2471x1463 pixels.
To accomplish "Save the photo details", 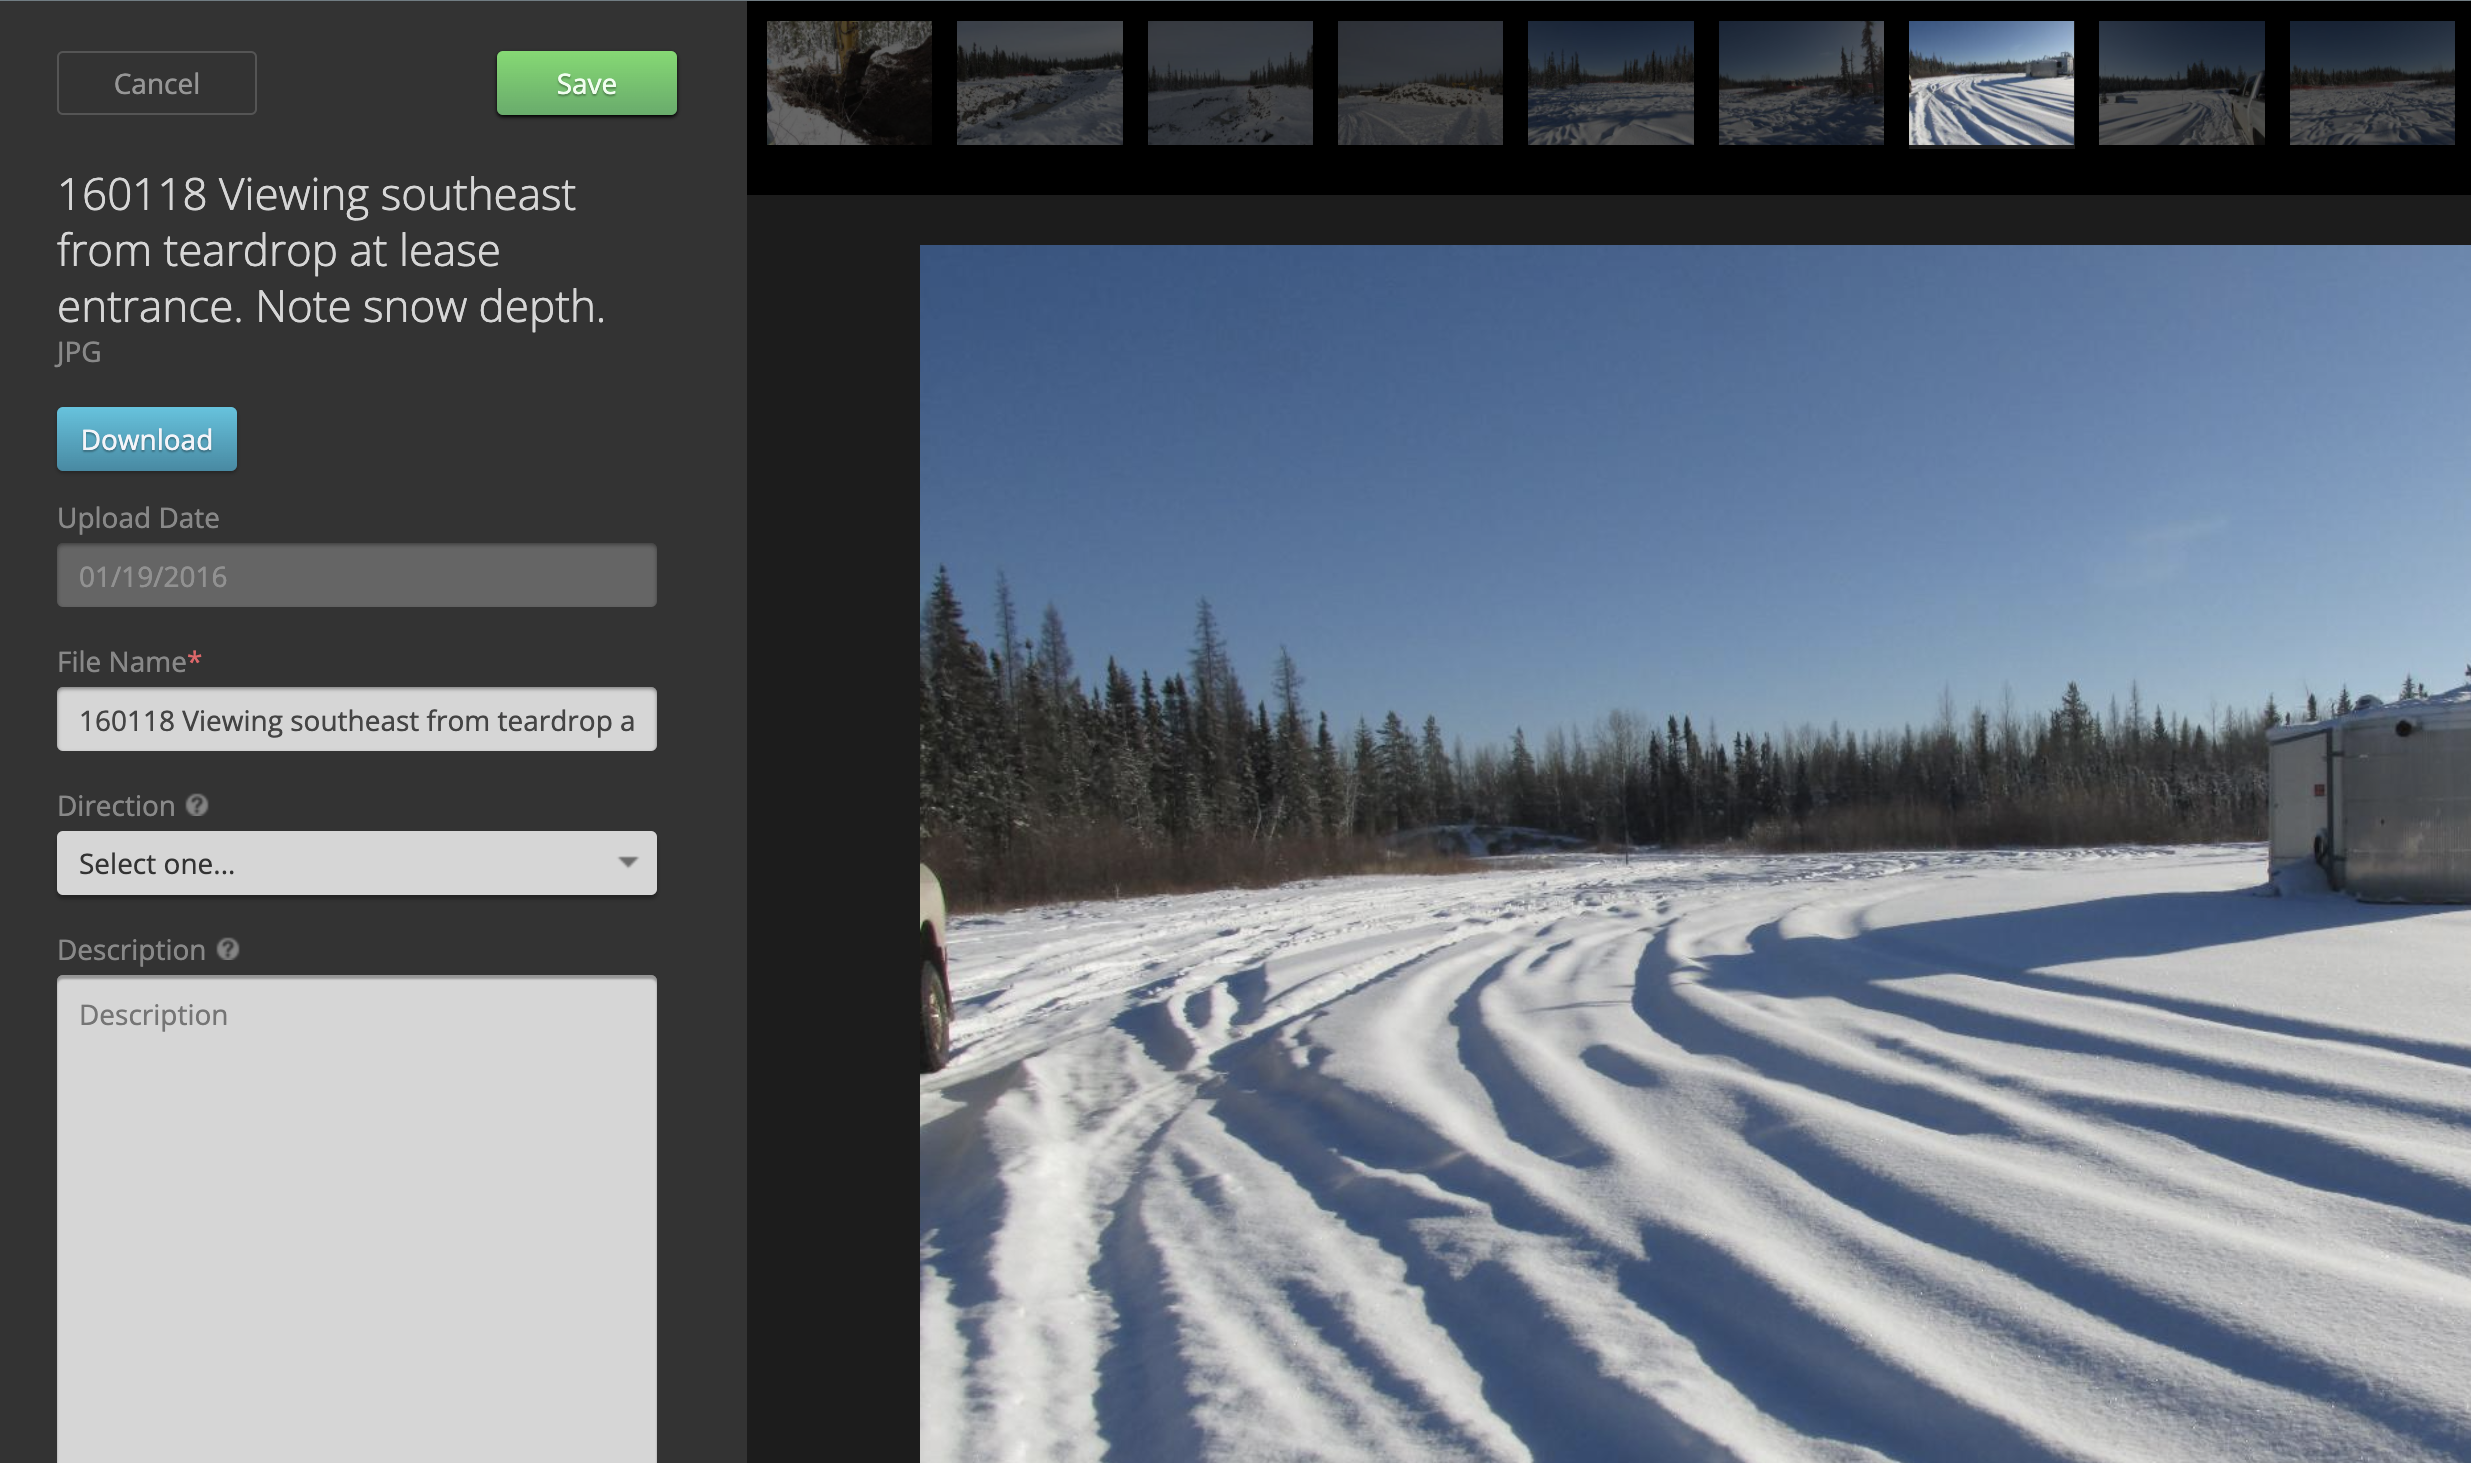I will pyautogui.click(x=586, y=83).
